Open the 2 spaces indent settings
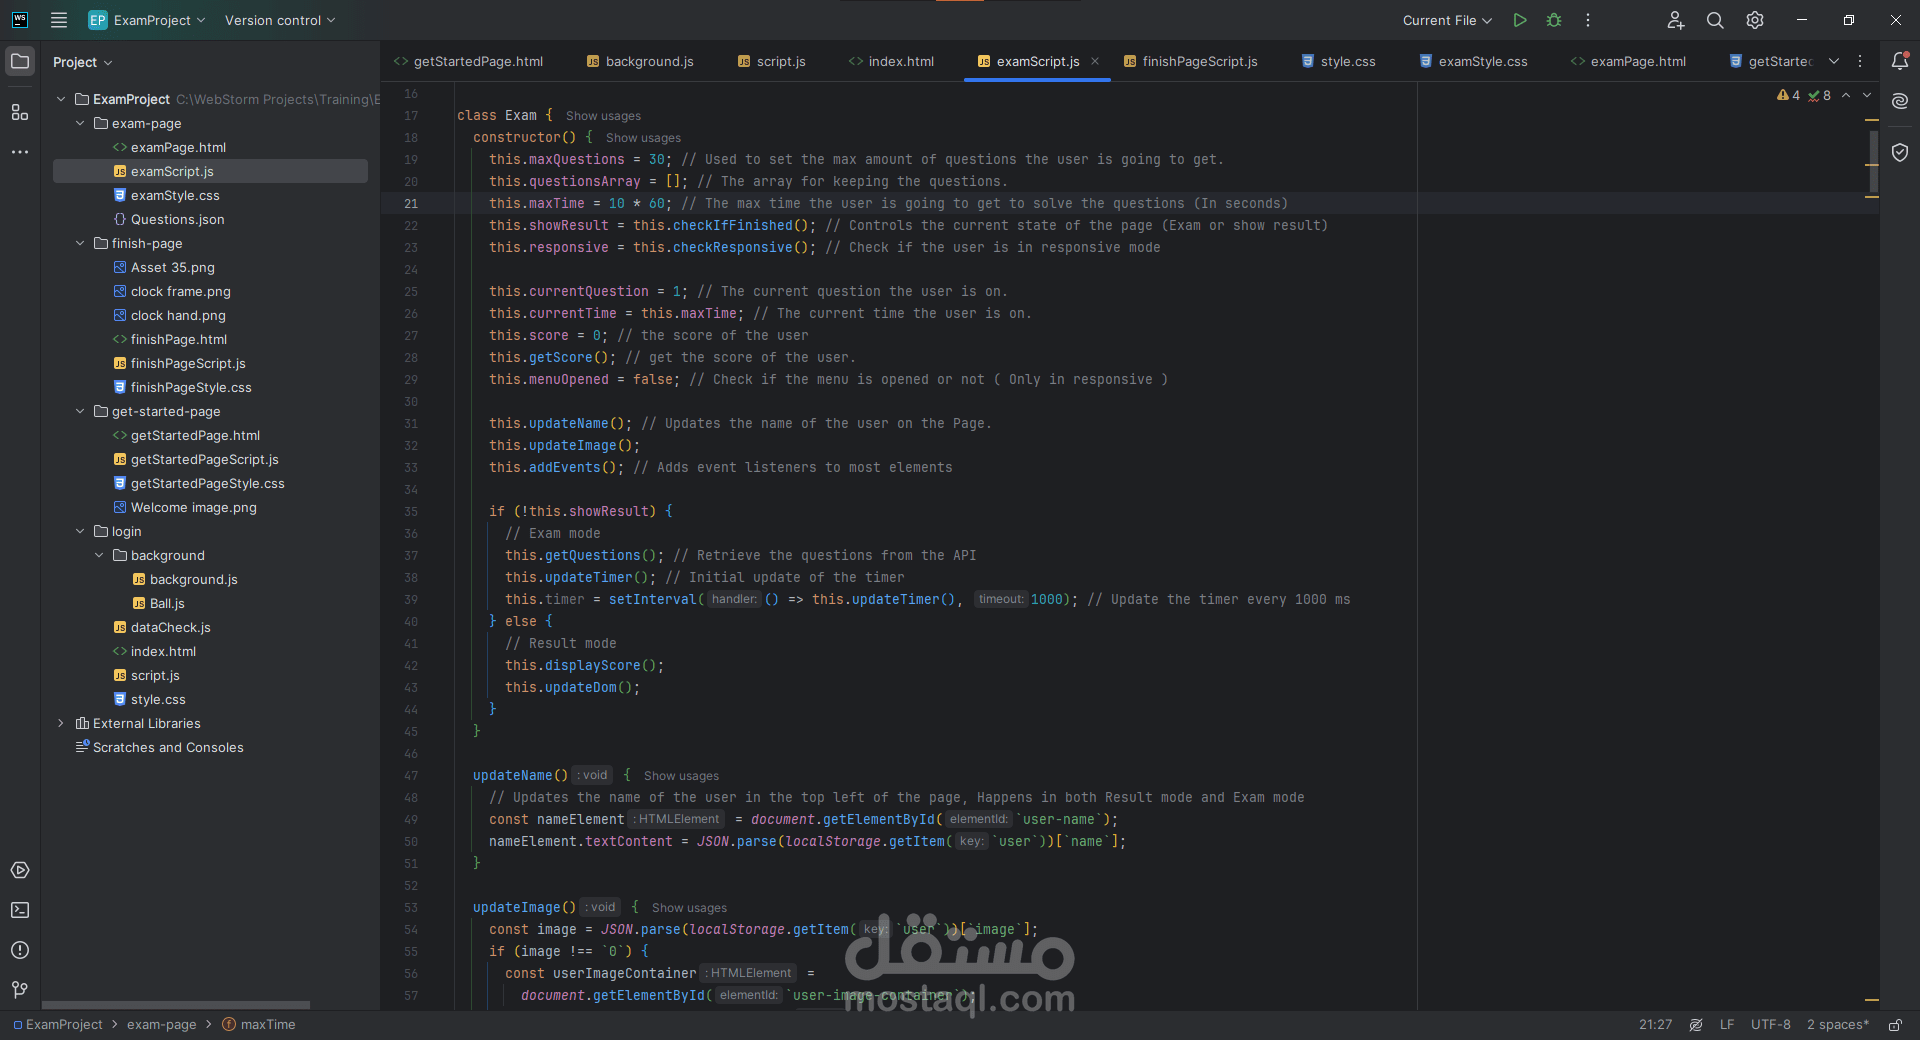Image resolution: width=1920 pixels, height=1040 pixels. pyautogui.click(x=1838, y=1025)
